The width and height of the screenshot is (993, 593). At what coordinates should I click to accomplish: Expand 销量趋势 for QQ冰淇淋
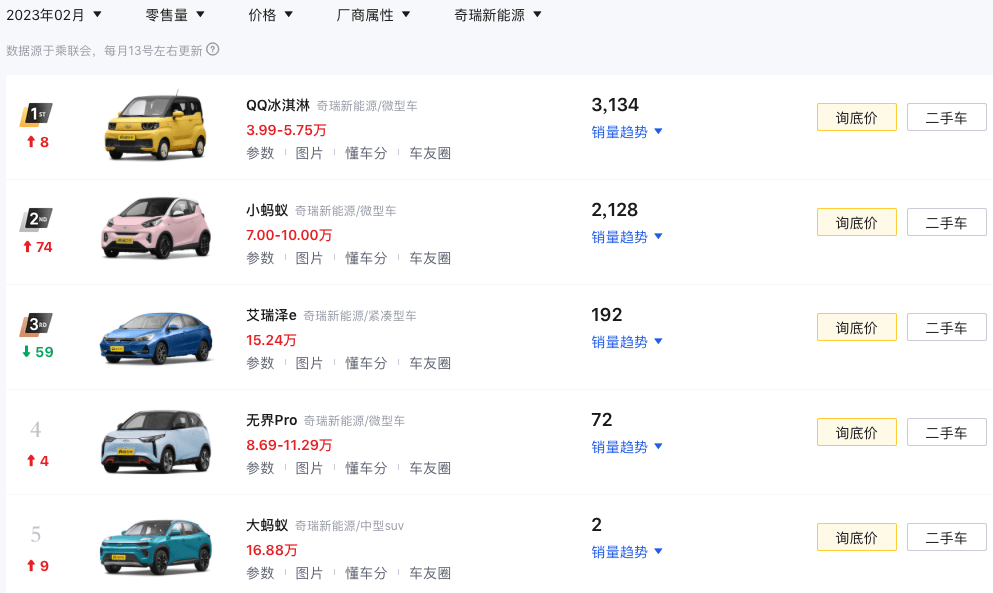626,132
